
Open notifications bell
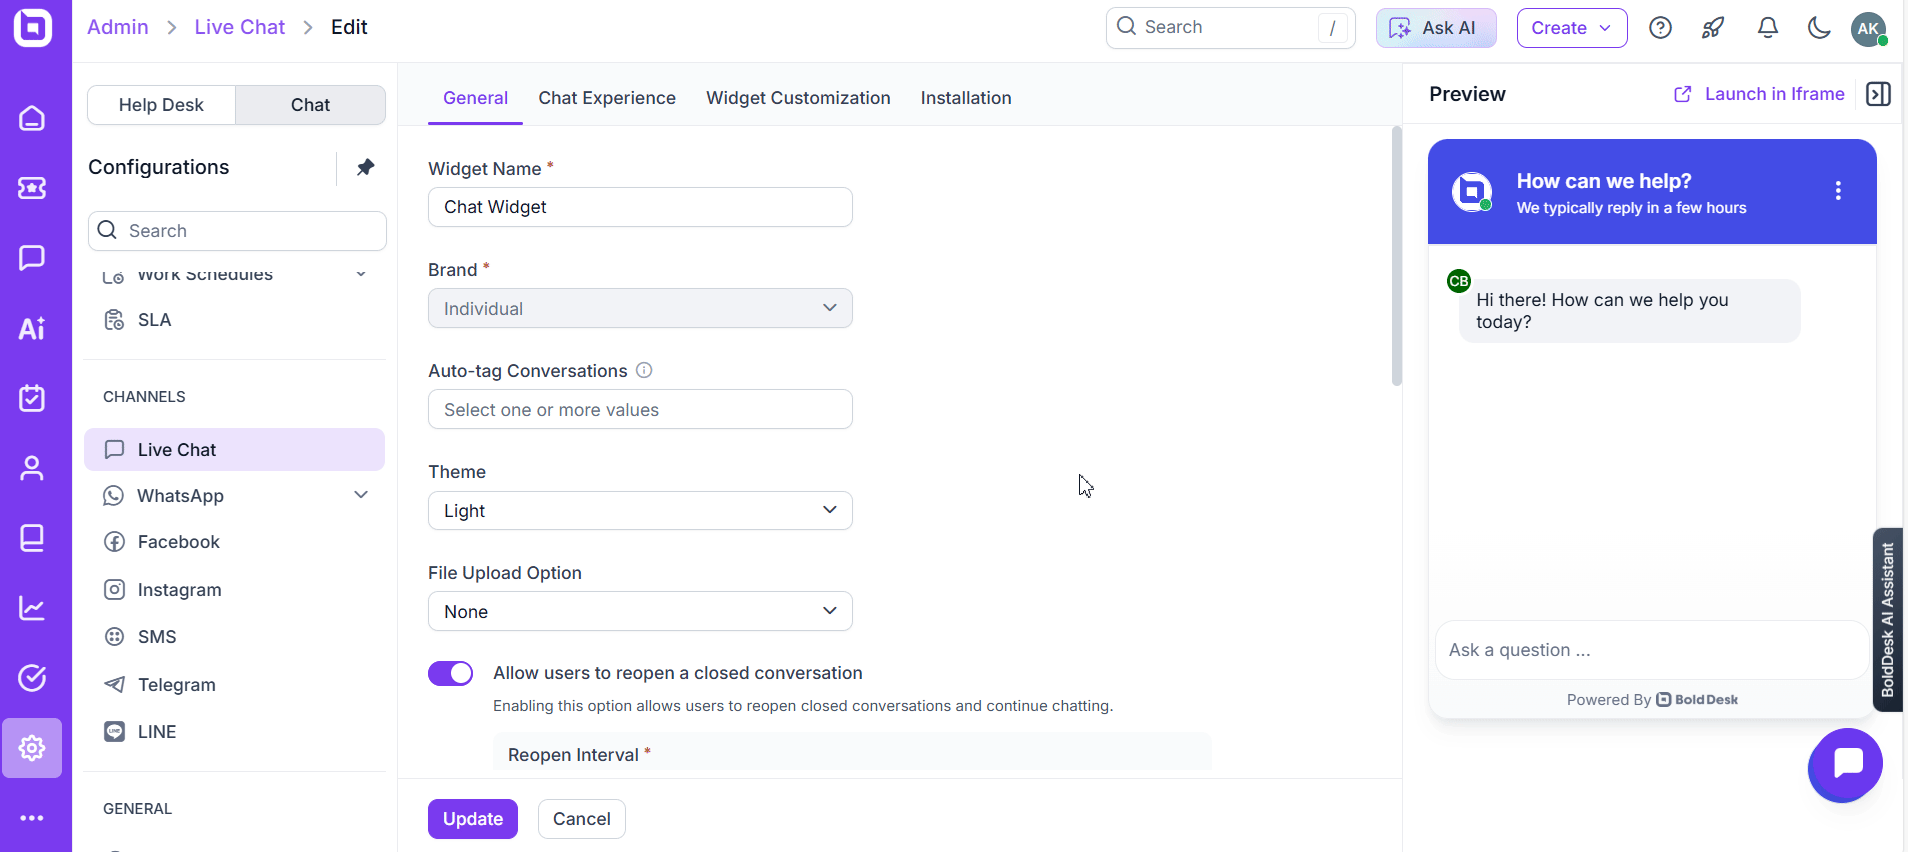tap(1767, 28)
